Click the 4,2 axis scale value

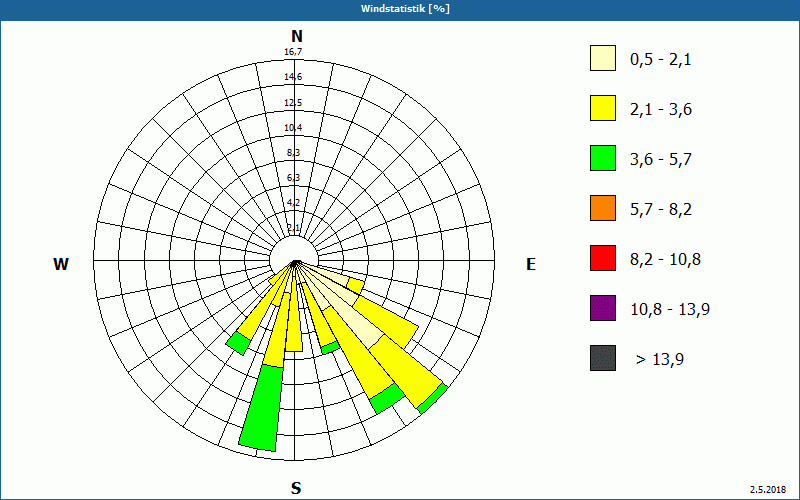pos(293,203)
